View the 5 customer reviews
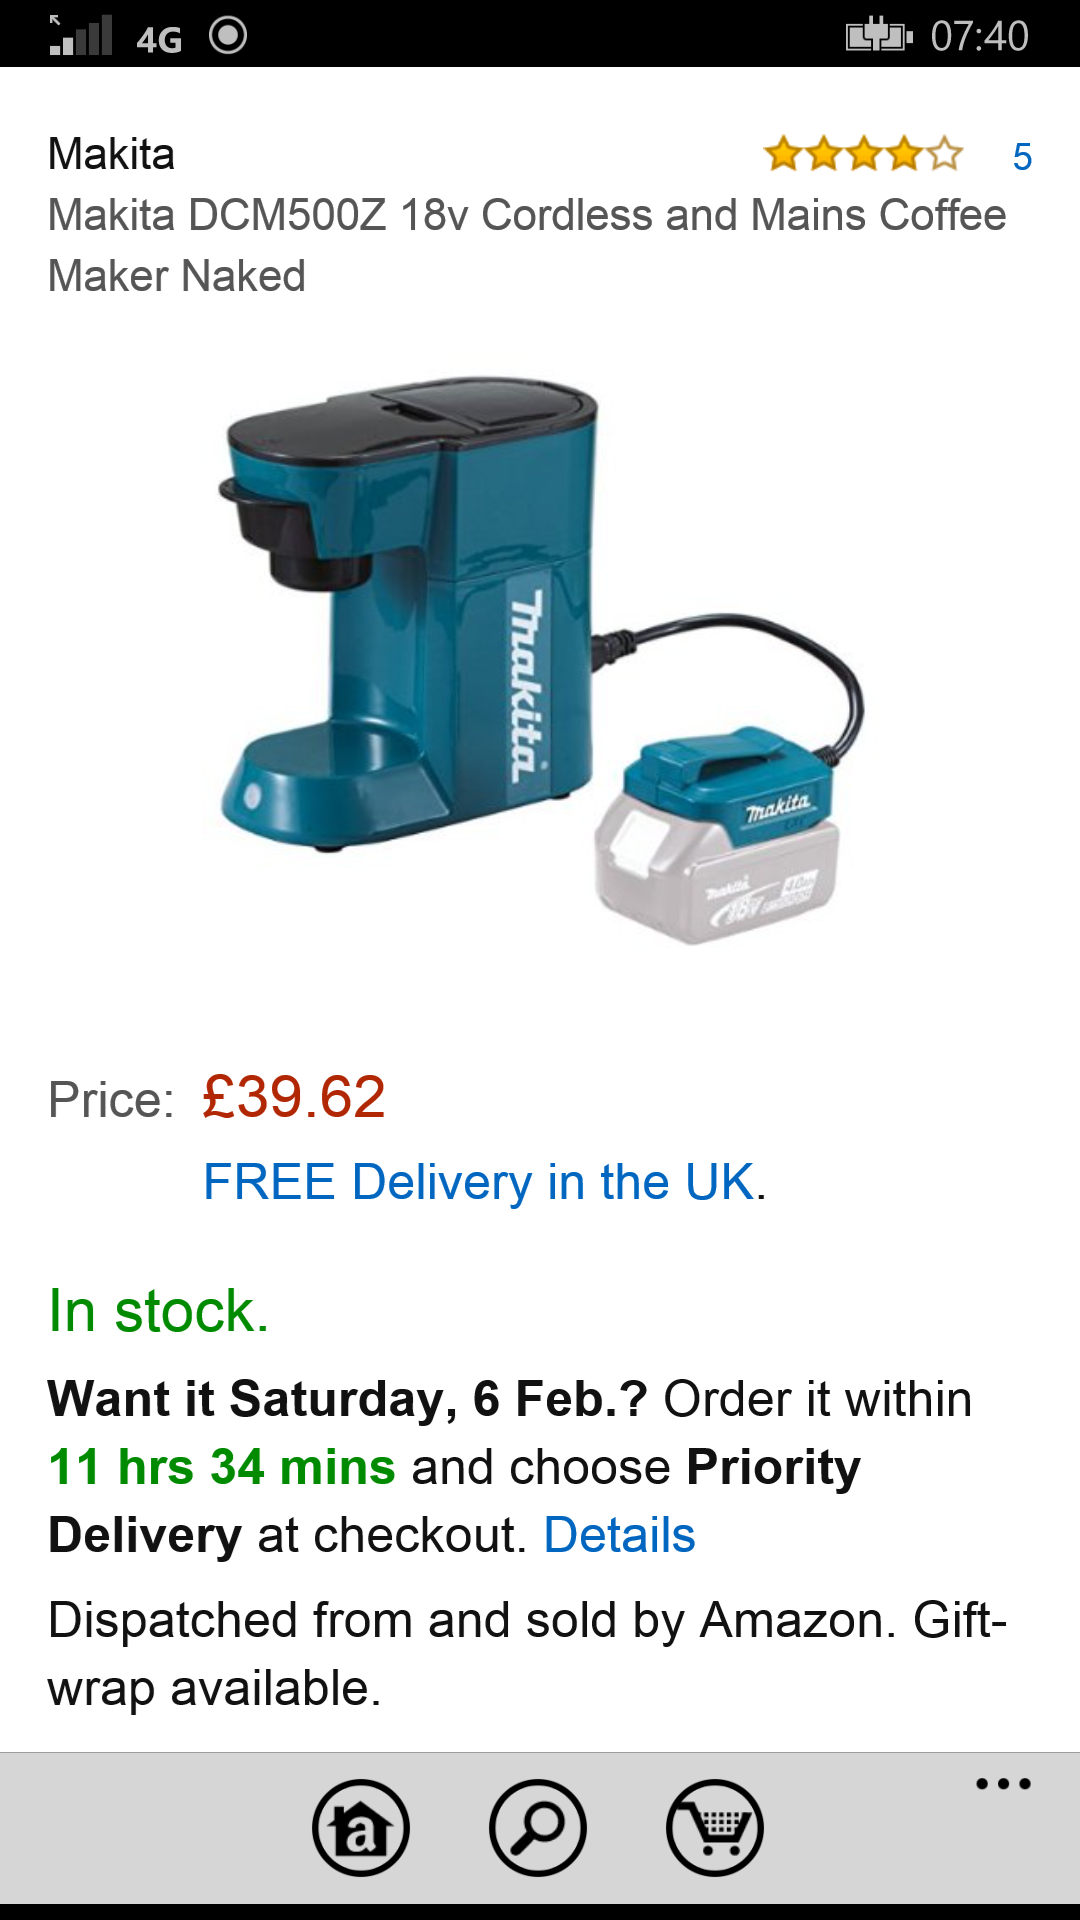 click(x=1022, y=157)
